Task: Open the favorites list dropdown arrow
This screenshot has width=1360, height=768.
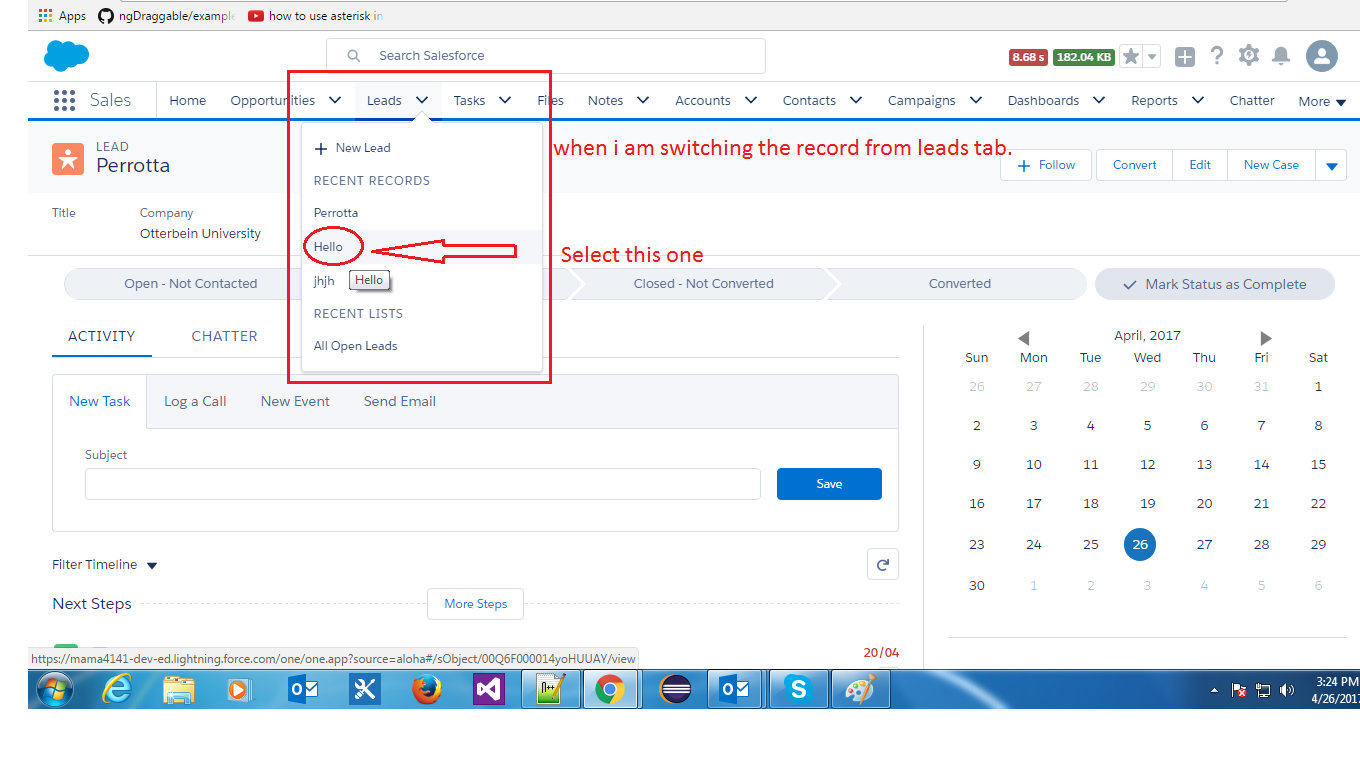Action: click(x=1153, y=57)
